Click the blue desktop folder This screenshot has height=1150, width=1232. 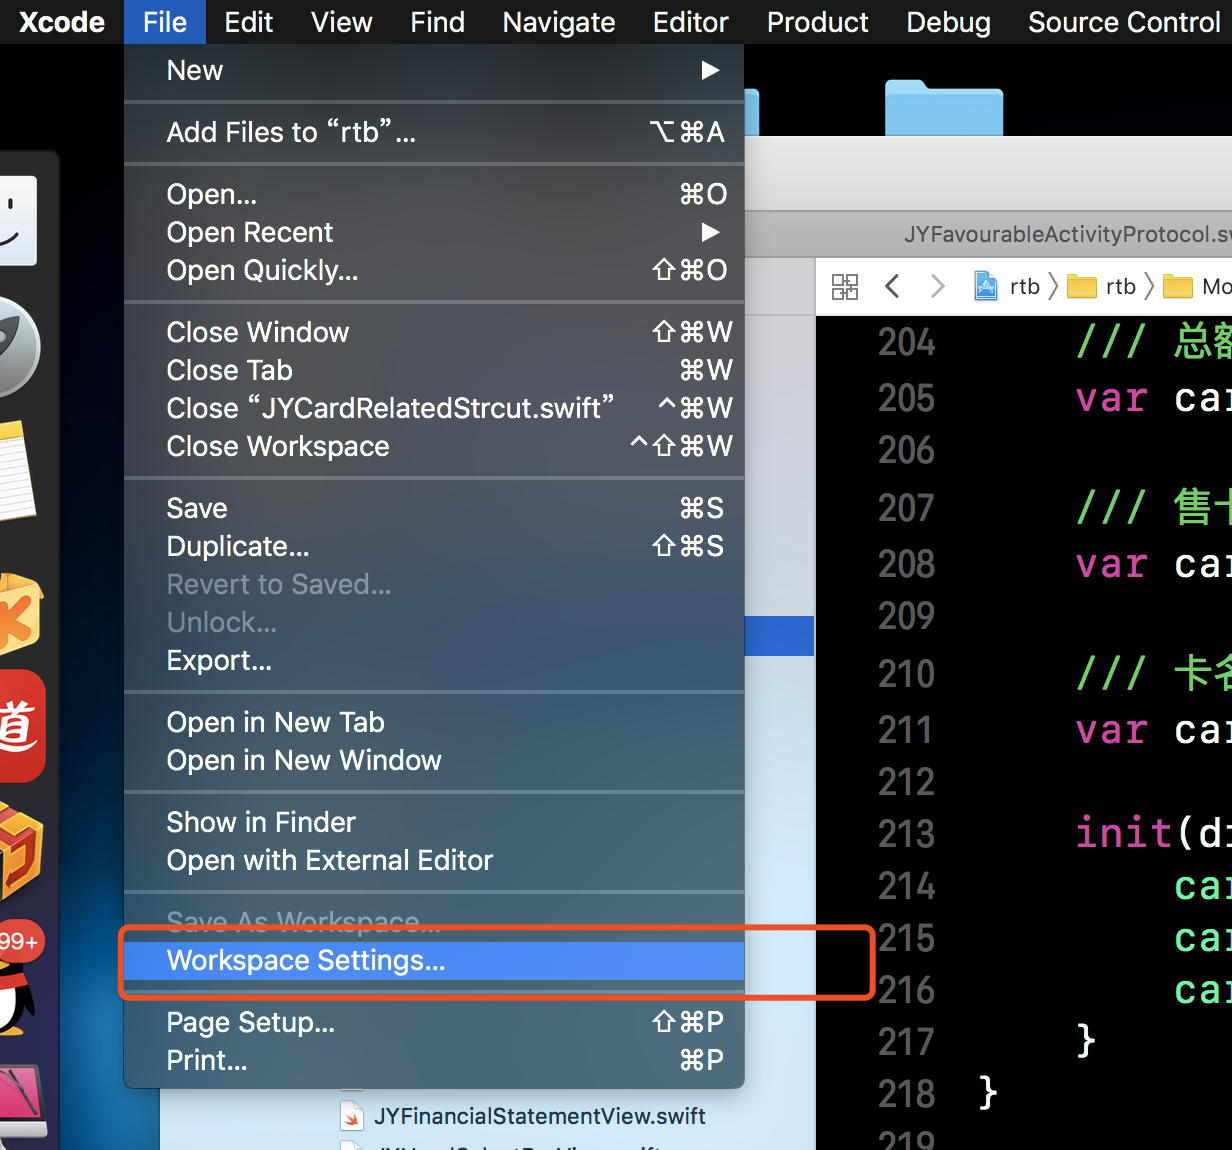pyautogui.click(x=943, y=108)
